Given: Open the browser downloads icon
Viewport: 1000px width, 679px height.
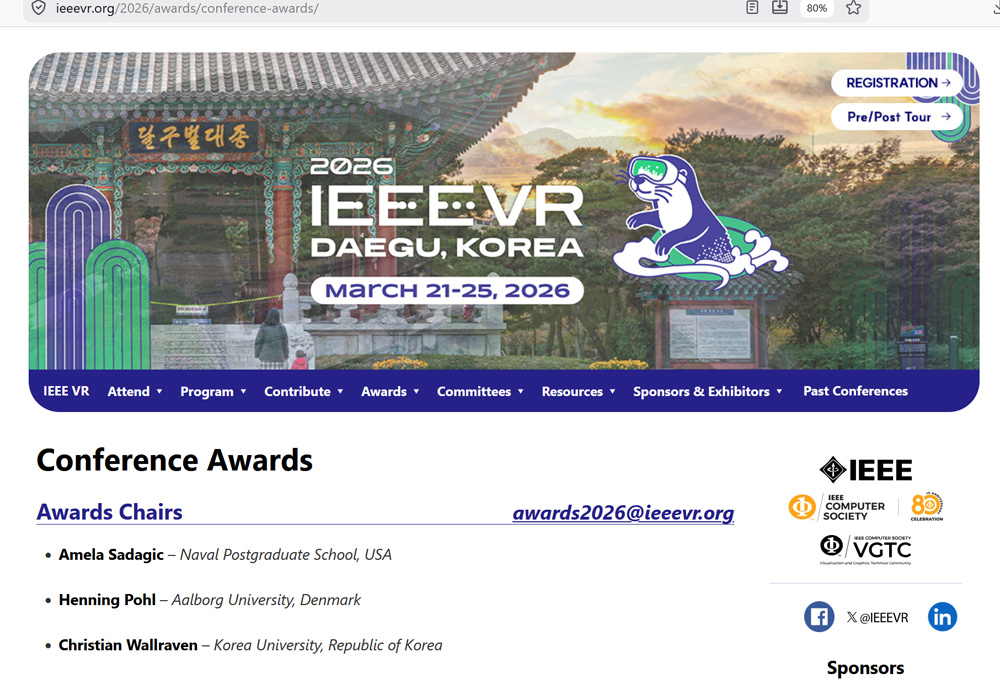Looking at the screenshot, I should (780, 8).
